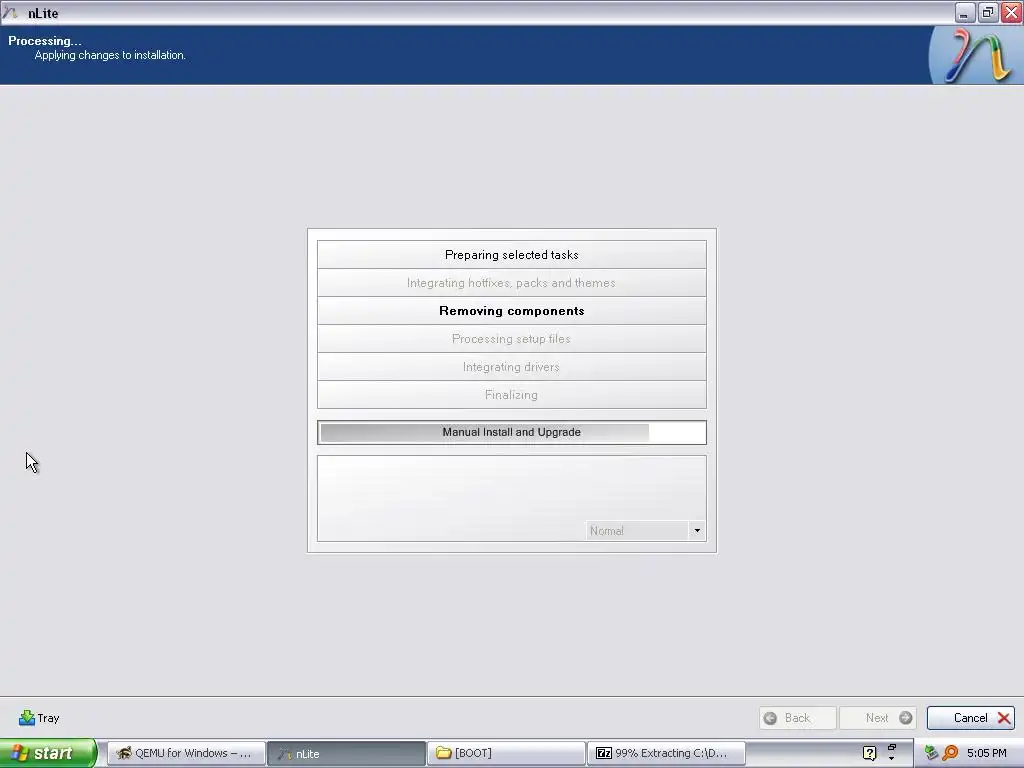Click the 5:05 PM taskbar clock
Screen dimensions: 1024x768
point(987,753)
